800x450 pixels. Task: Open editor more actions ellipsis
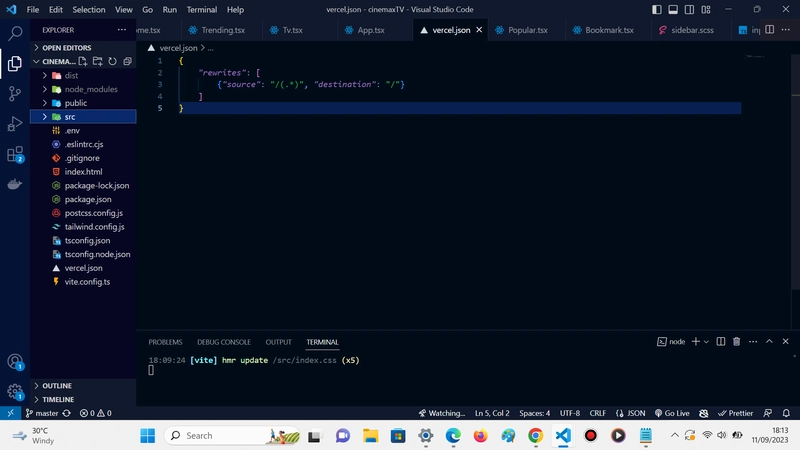786,30
